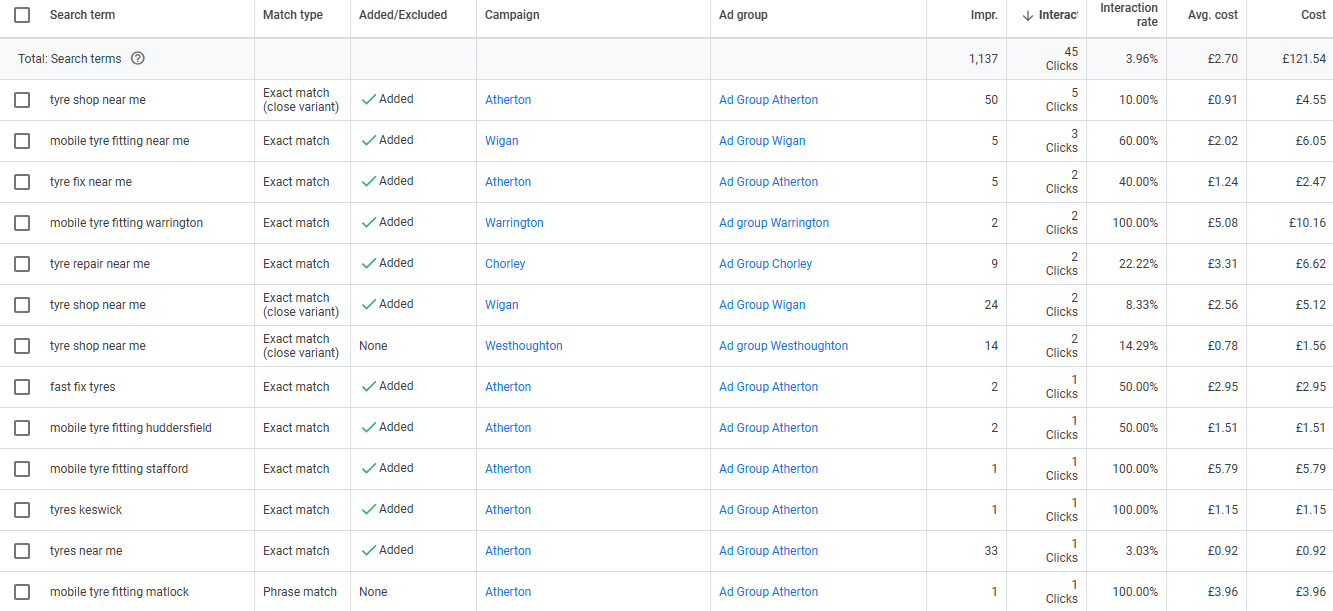Image resolution: width=1333 pixels, height=611 pixels.
Task: Sort by Search term column header
Action: coord(82,15)
